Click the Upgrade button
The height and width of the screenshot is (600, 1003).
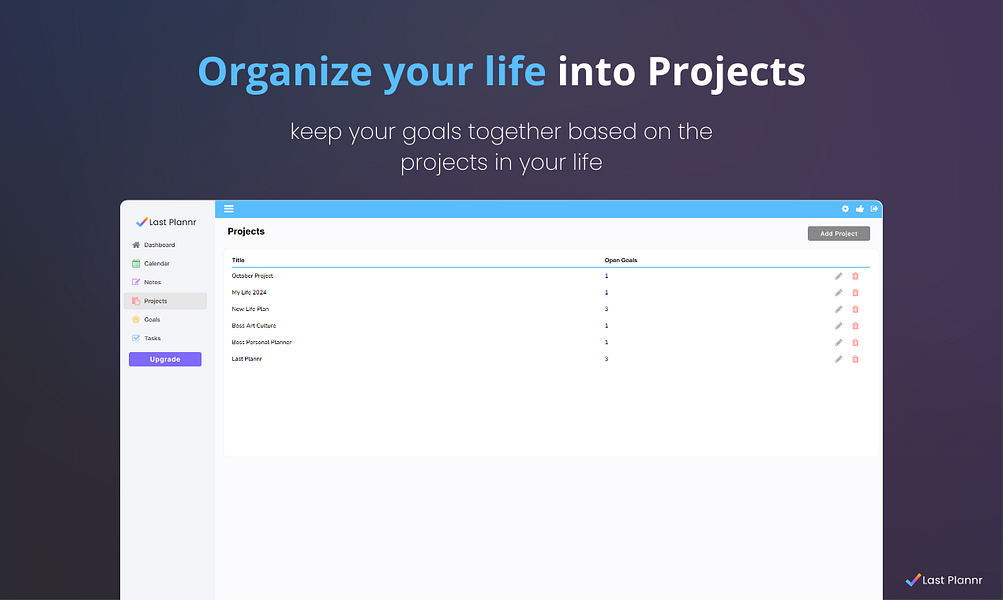[x=165, y=359]
